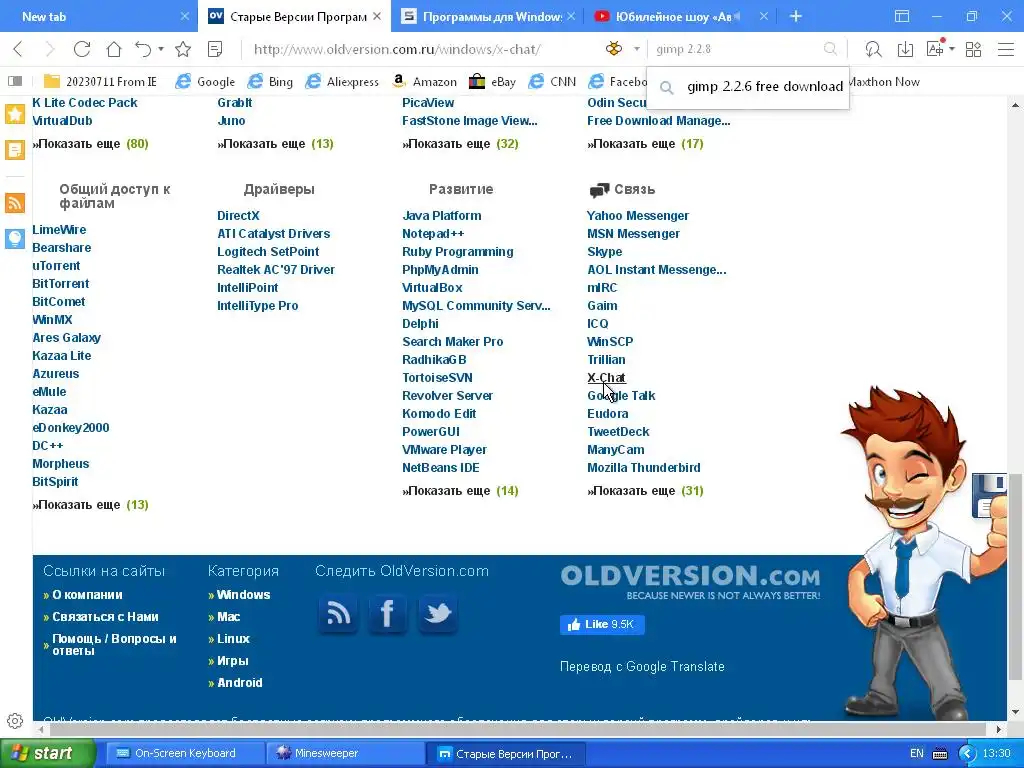The width and height of the screenshot is (1024, 768).
Task: Click the gimp 2.2.8 search field
Action: (735, 49)
